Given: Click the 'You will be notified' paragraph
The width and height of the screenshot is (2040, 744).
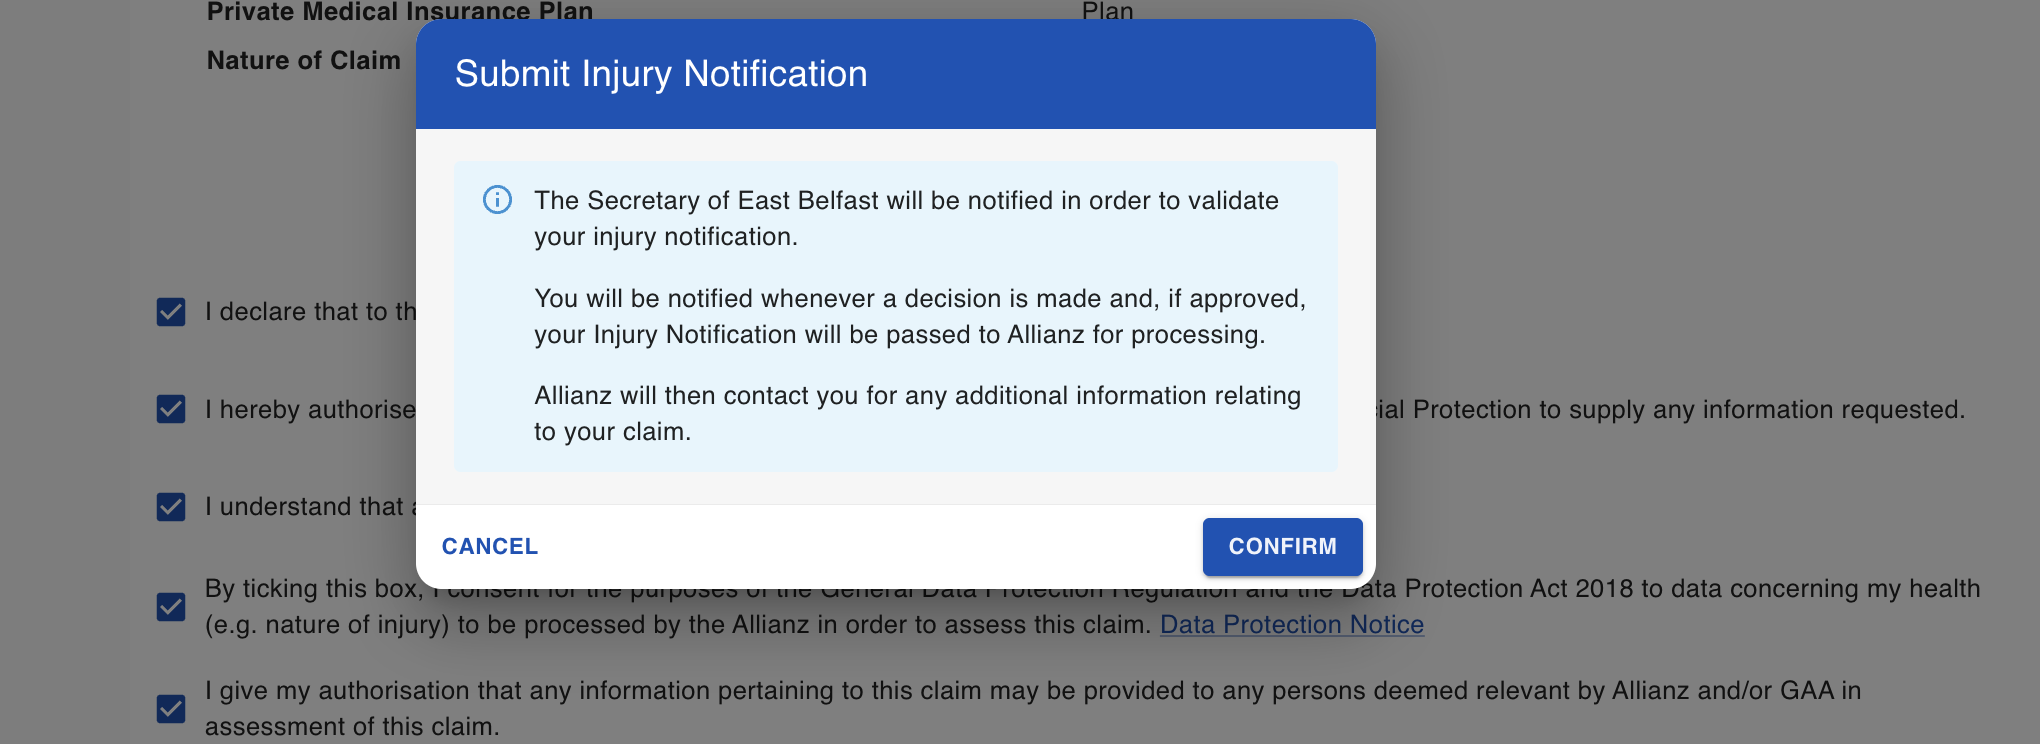Looking at the screenshot, I should pos(920,316).
